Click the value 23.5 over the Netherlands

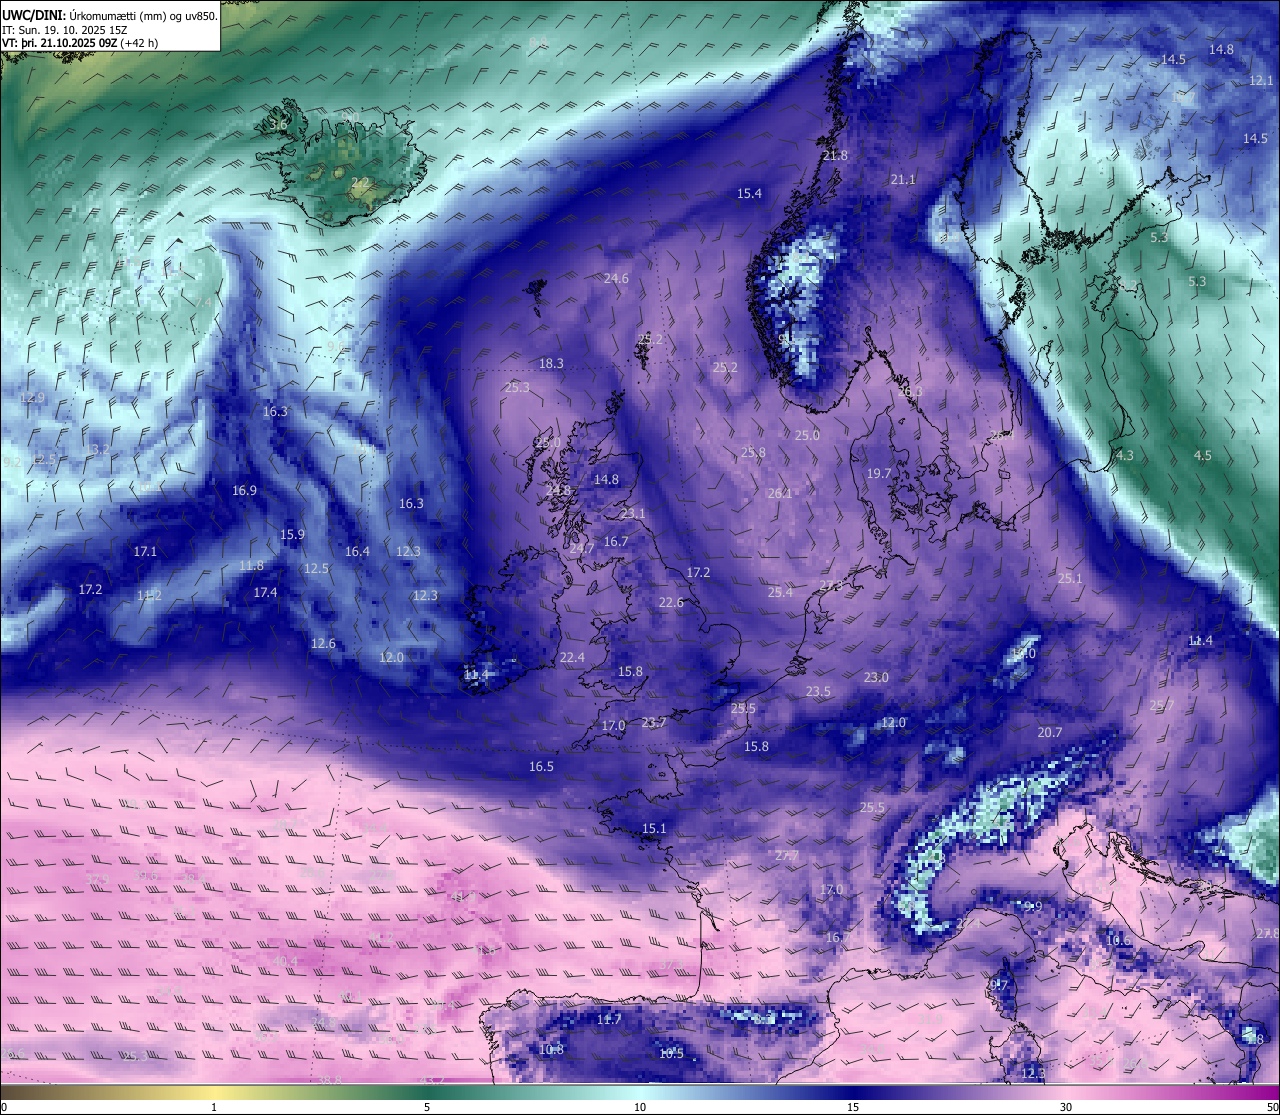[x=818, y=691]
